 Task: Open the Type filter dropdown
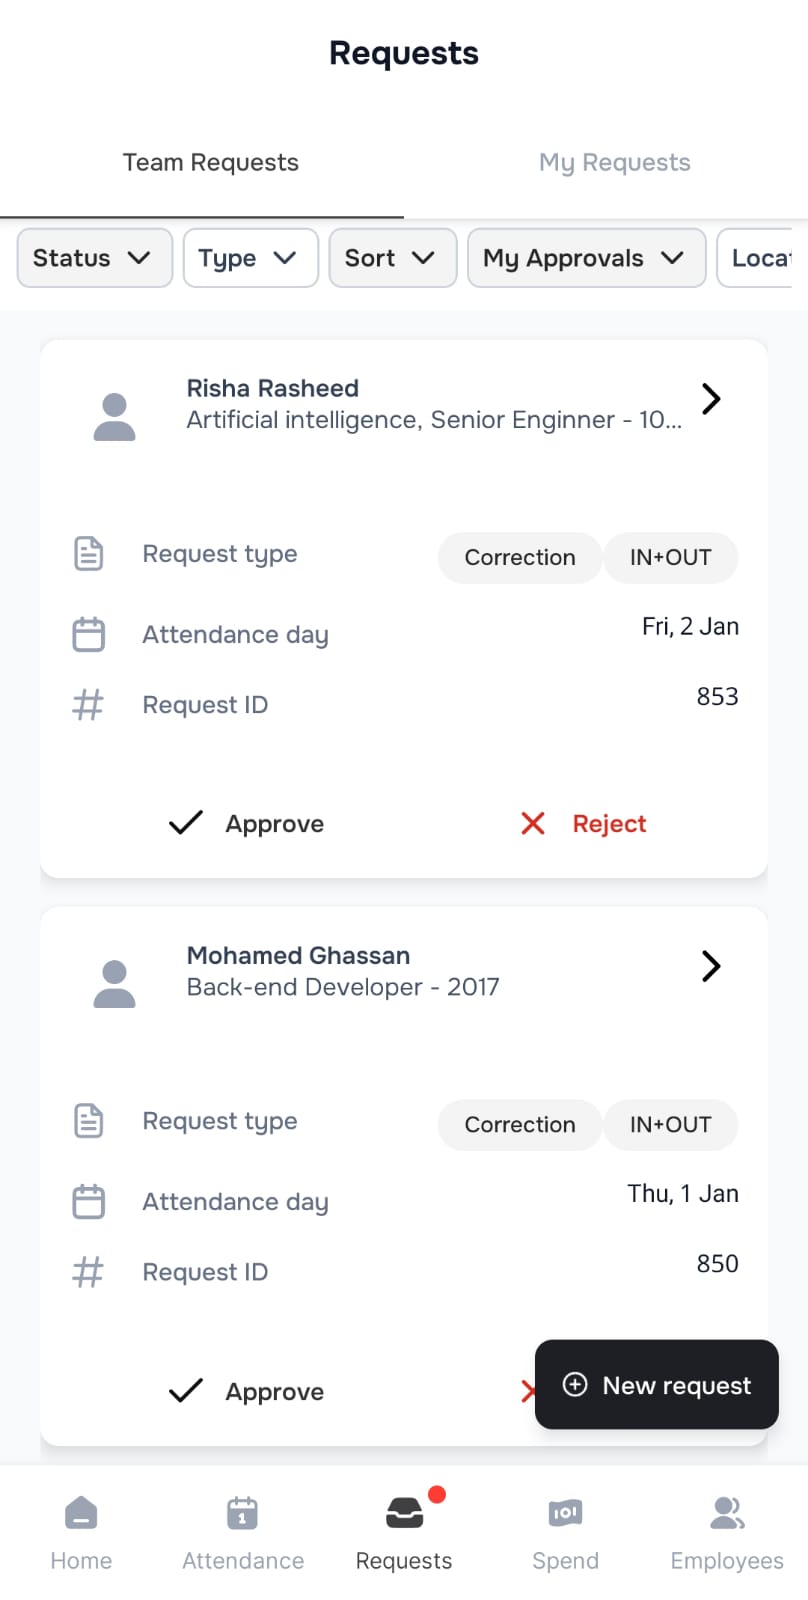tap(250, 258)
